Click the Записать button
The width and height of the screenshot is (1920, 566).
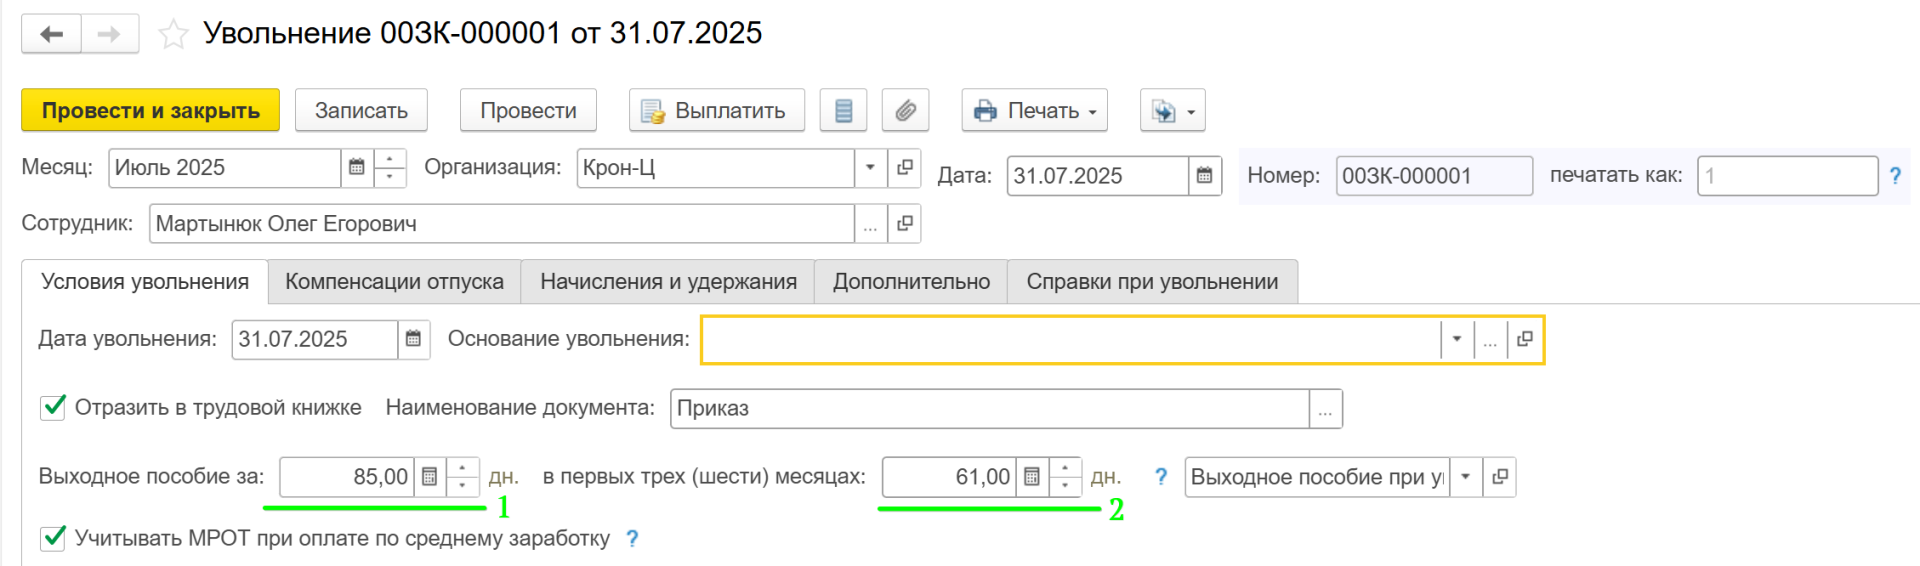pyautogui.click(x=361, y=110)
